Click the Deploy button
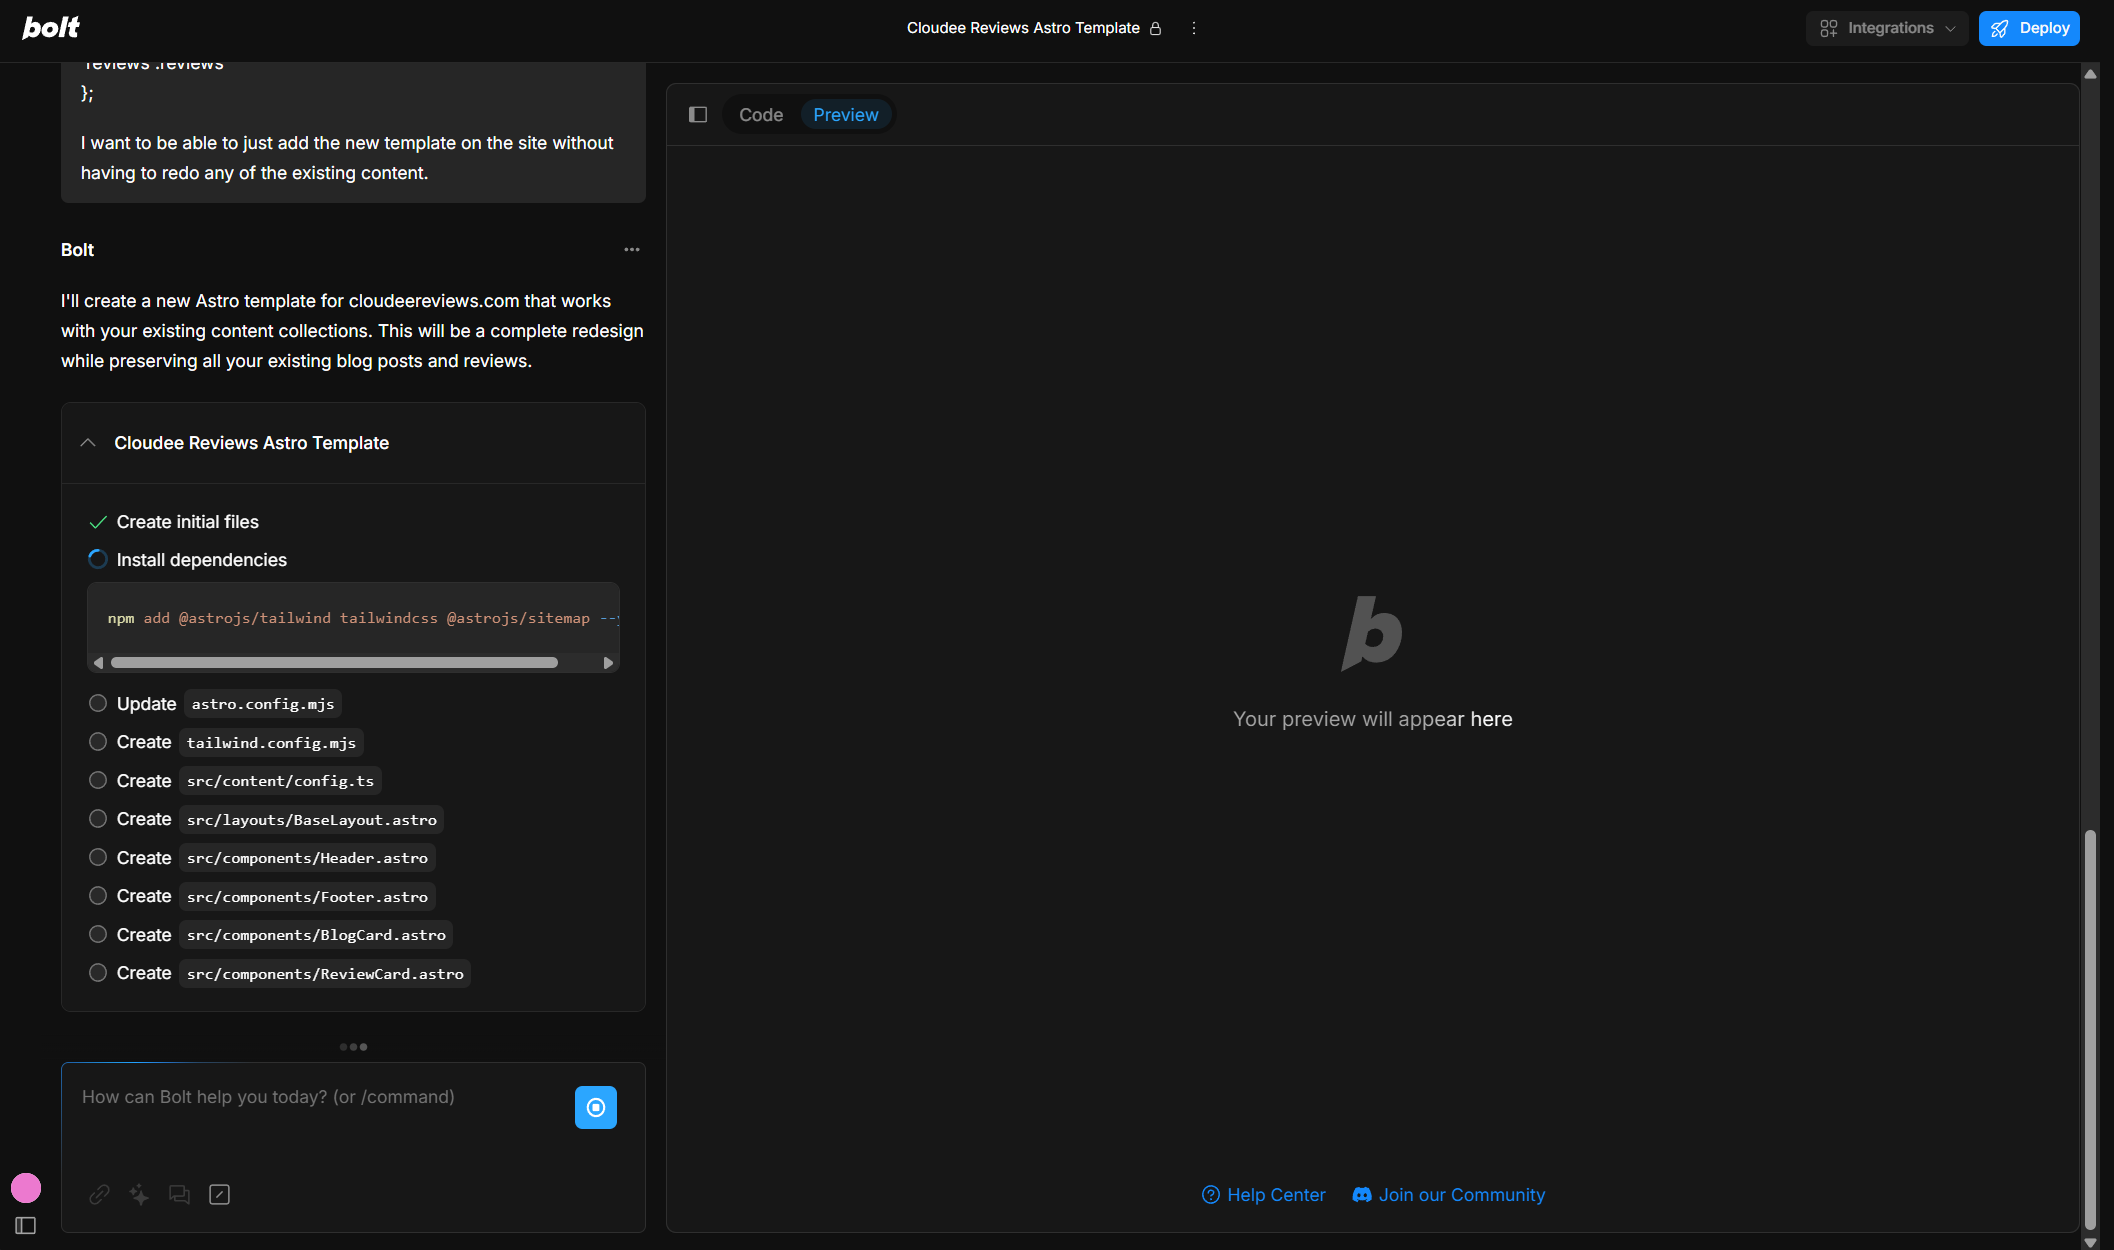The image size is (2114, 1250). pos(2028,28)
